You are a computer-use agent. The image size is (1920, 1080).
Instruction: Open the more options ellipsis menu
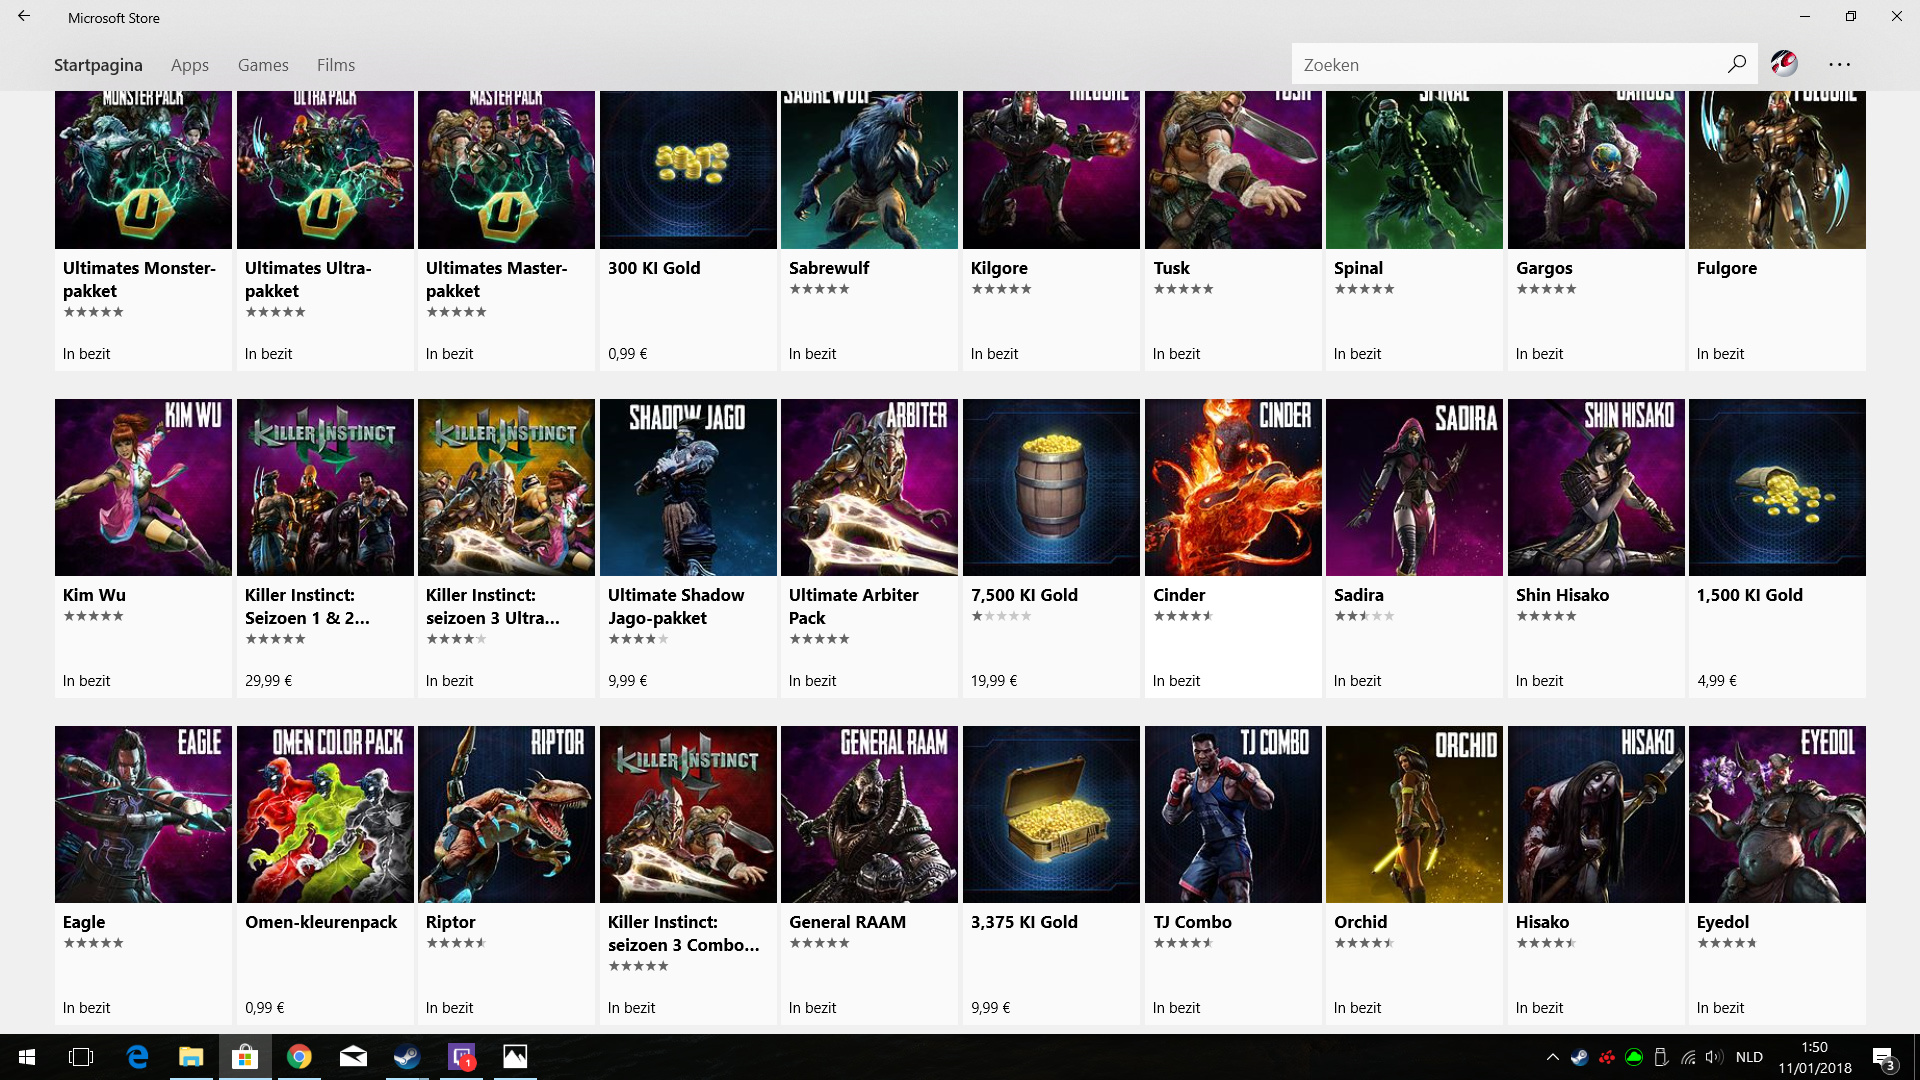(1840, 64)
